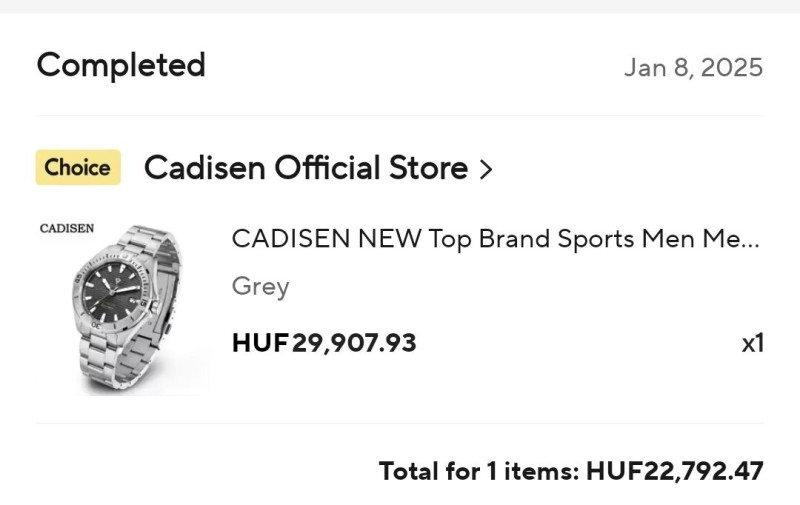Screen dimensions: 800x505
Task: Click the yellow Choice badge
Action: [78, 168]
